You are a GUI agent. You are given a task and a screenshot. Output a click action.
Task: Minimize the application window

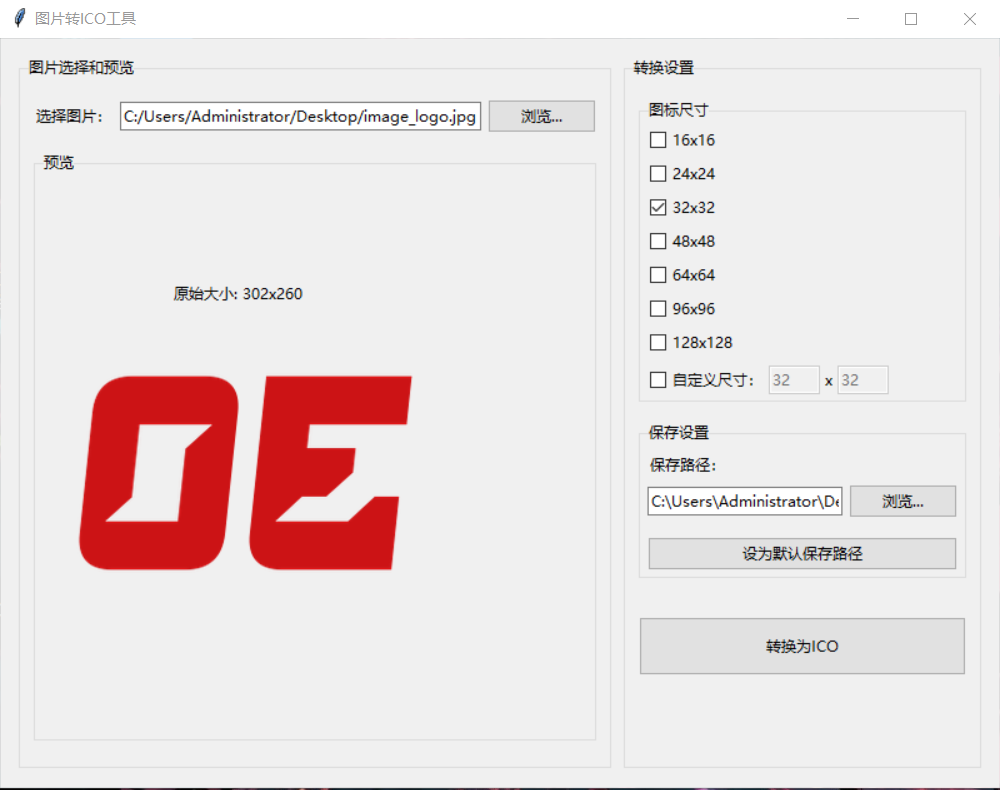pos(853,19)
